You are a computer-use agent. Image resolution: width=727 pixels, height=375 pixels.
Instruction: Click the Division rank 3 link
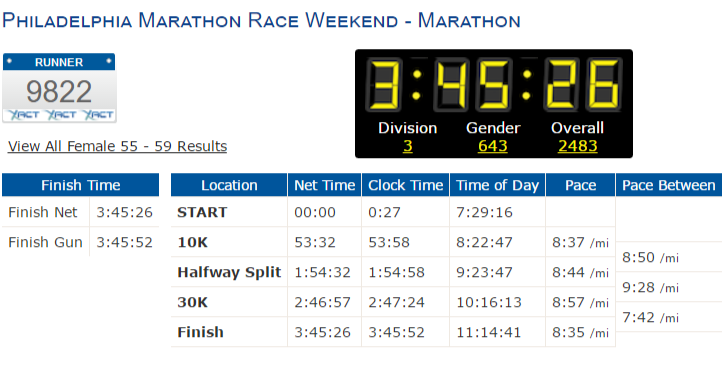coord(408,146)
